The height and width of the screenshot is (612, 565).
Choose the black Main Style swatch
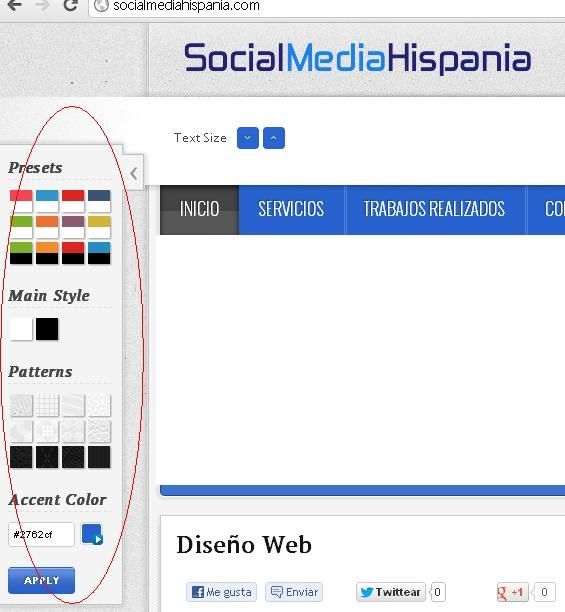point(47,329)
